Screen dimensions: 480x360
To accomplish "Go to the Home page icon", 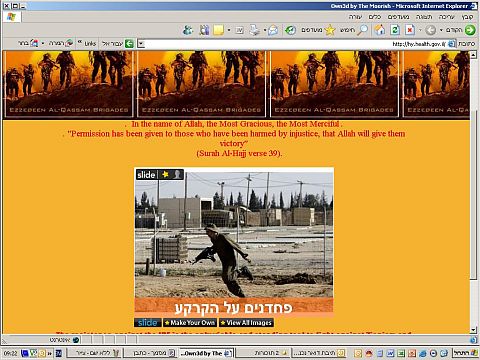I will pyautogui.click(x=379, y=30).
